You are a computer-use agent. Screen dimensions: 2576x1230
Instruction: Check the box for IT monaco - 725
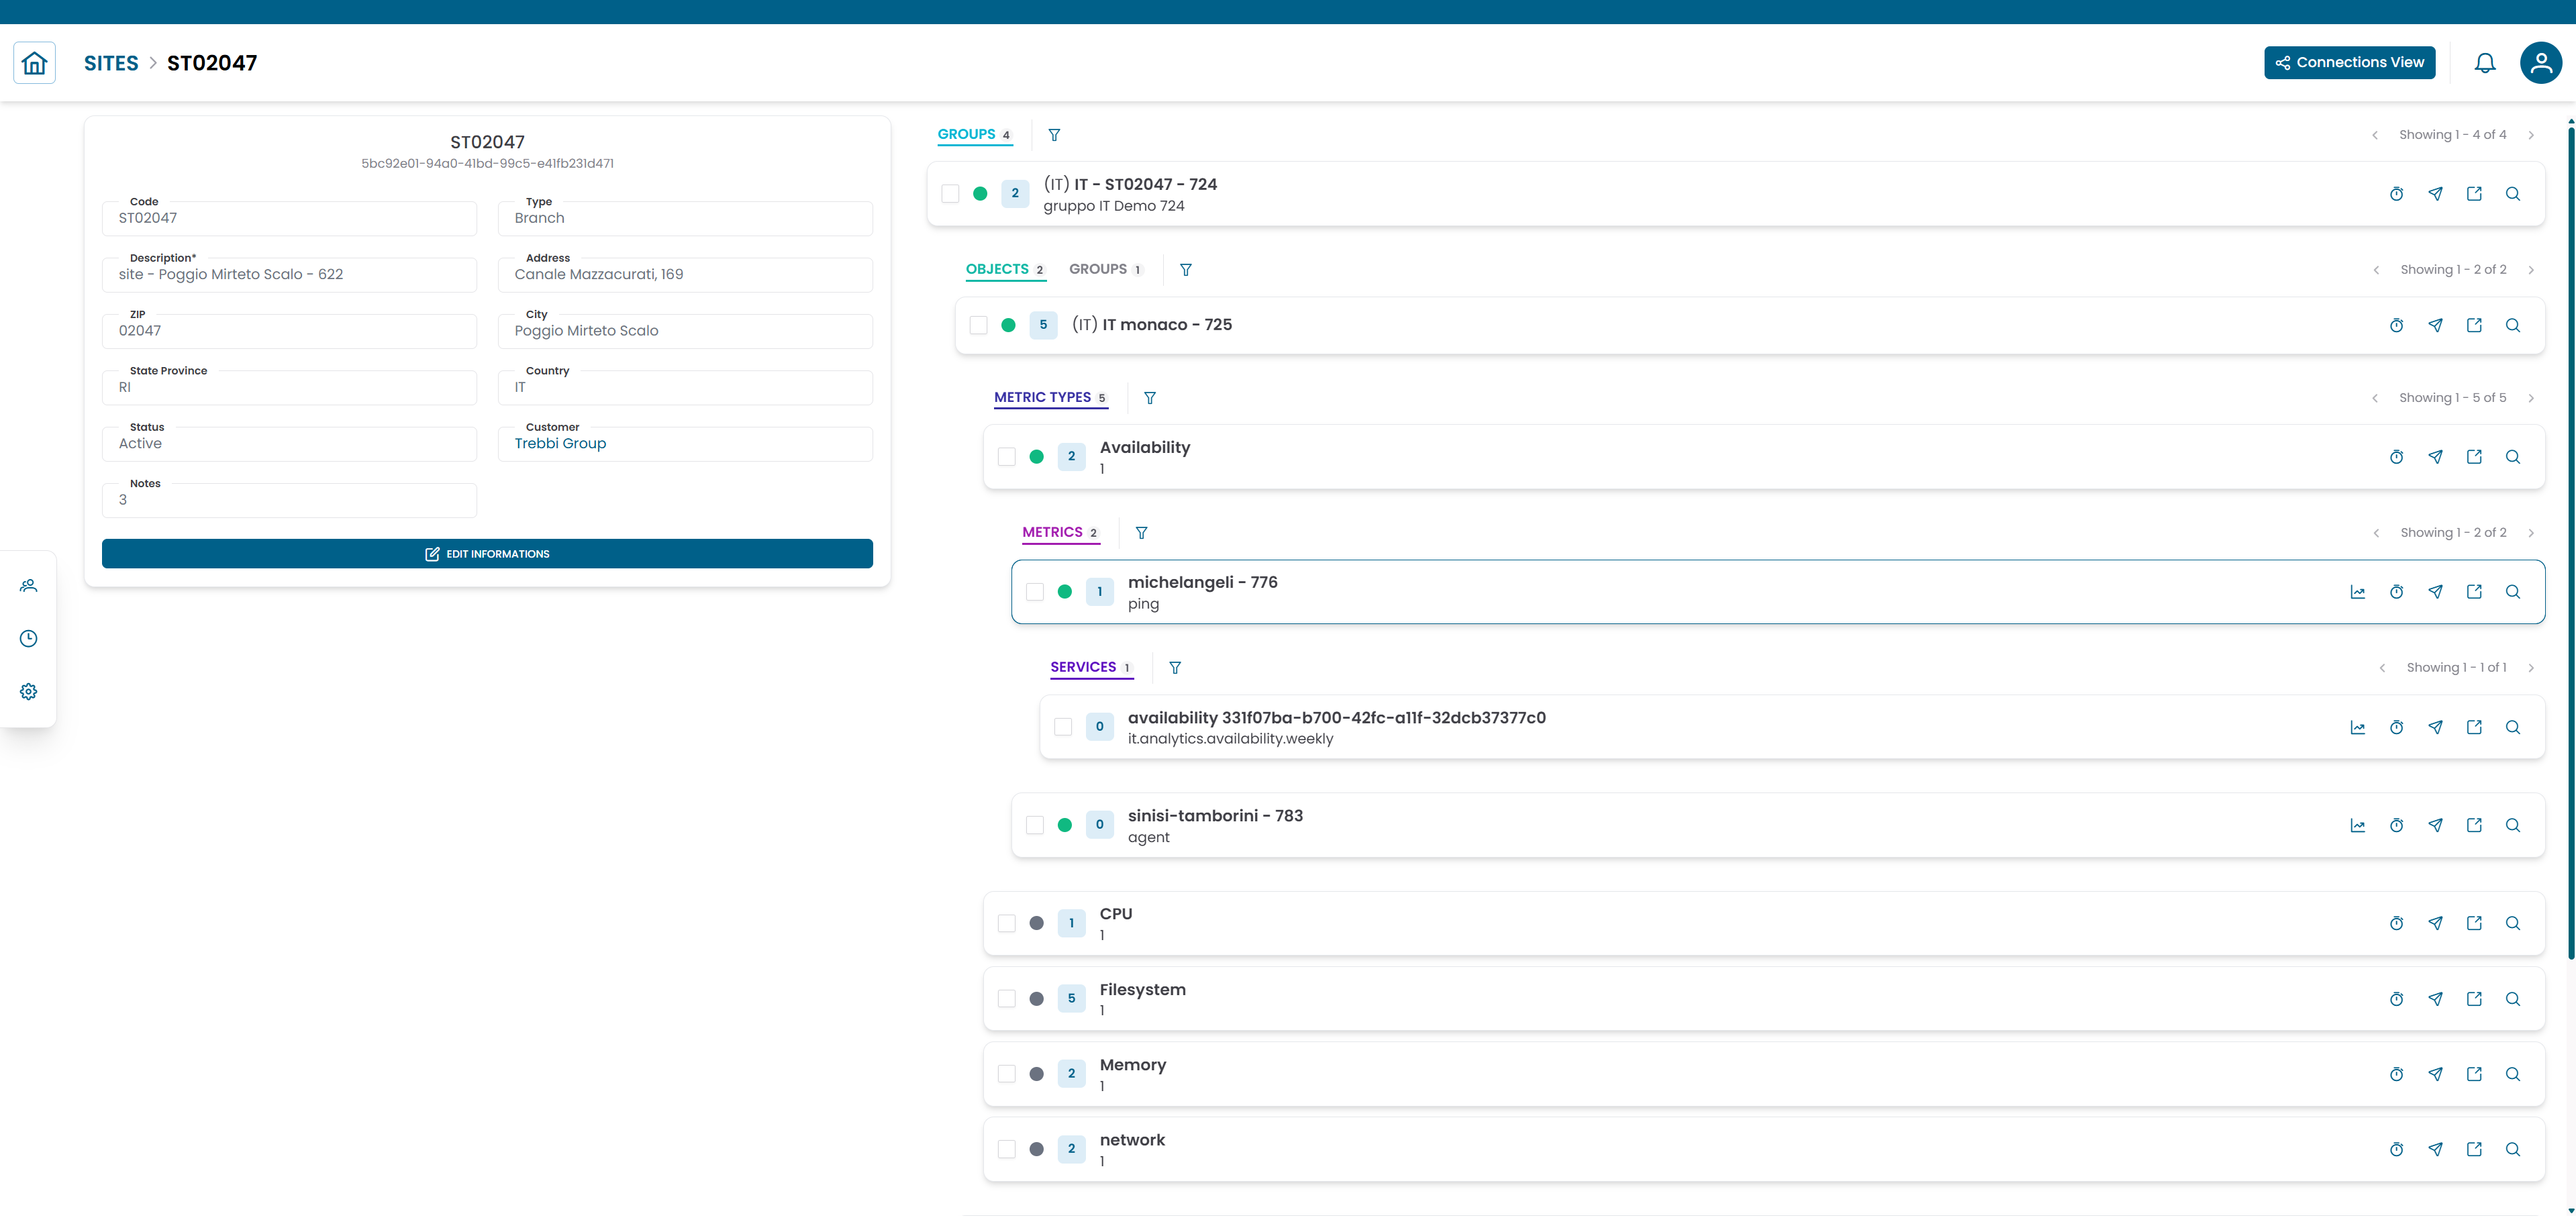tap(978, 325)
